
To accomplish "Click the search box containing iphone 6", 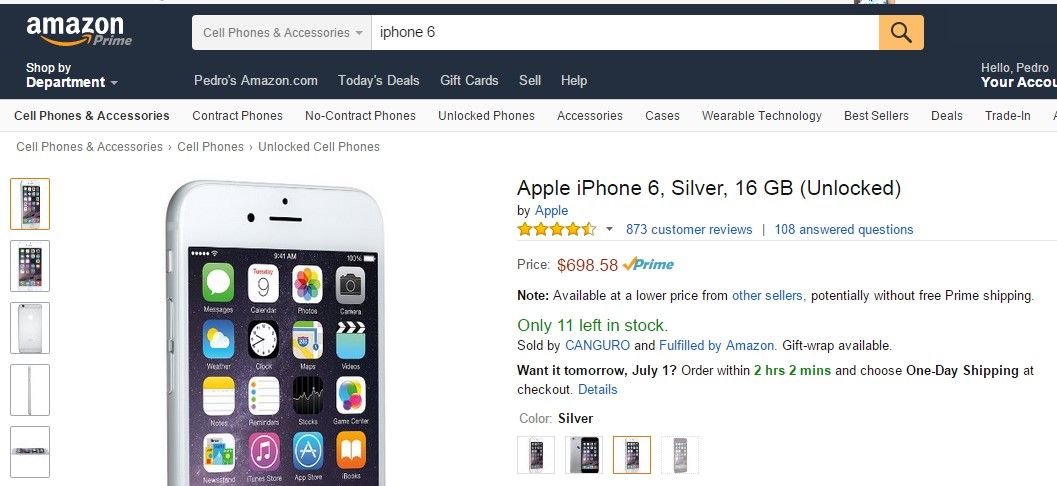I will click(x=624, y=33).
